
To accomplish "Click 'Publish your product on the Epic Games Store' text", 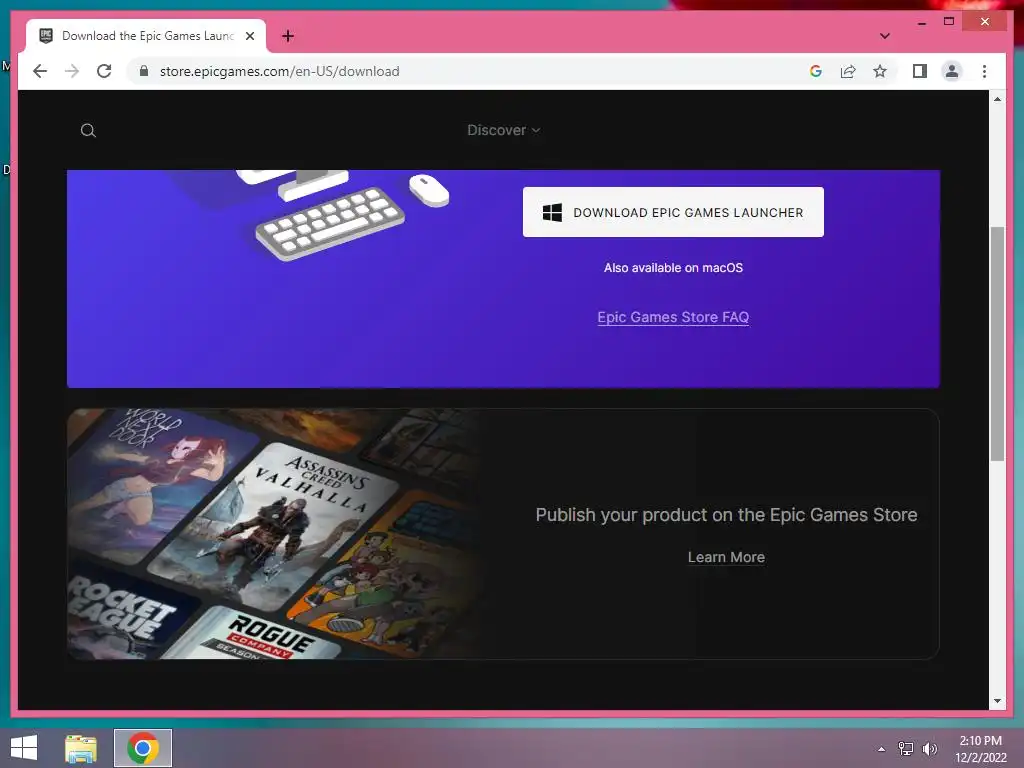I will coord(726,515).
